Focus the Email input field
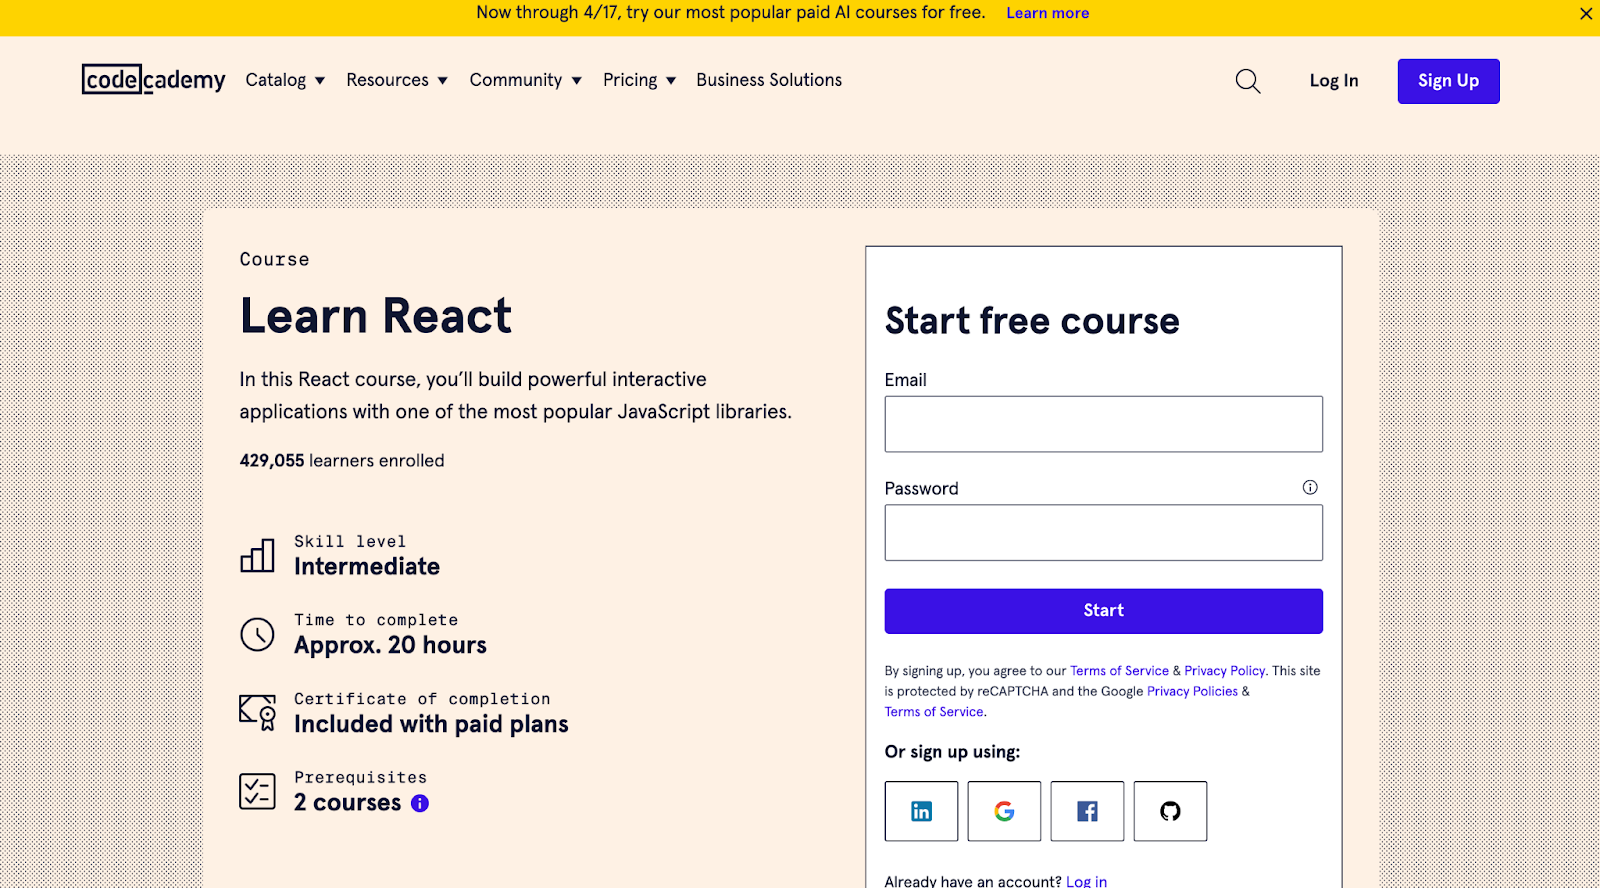 coord(1104,424)
